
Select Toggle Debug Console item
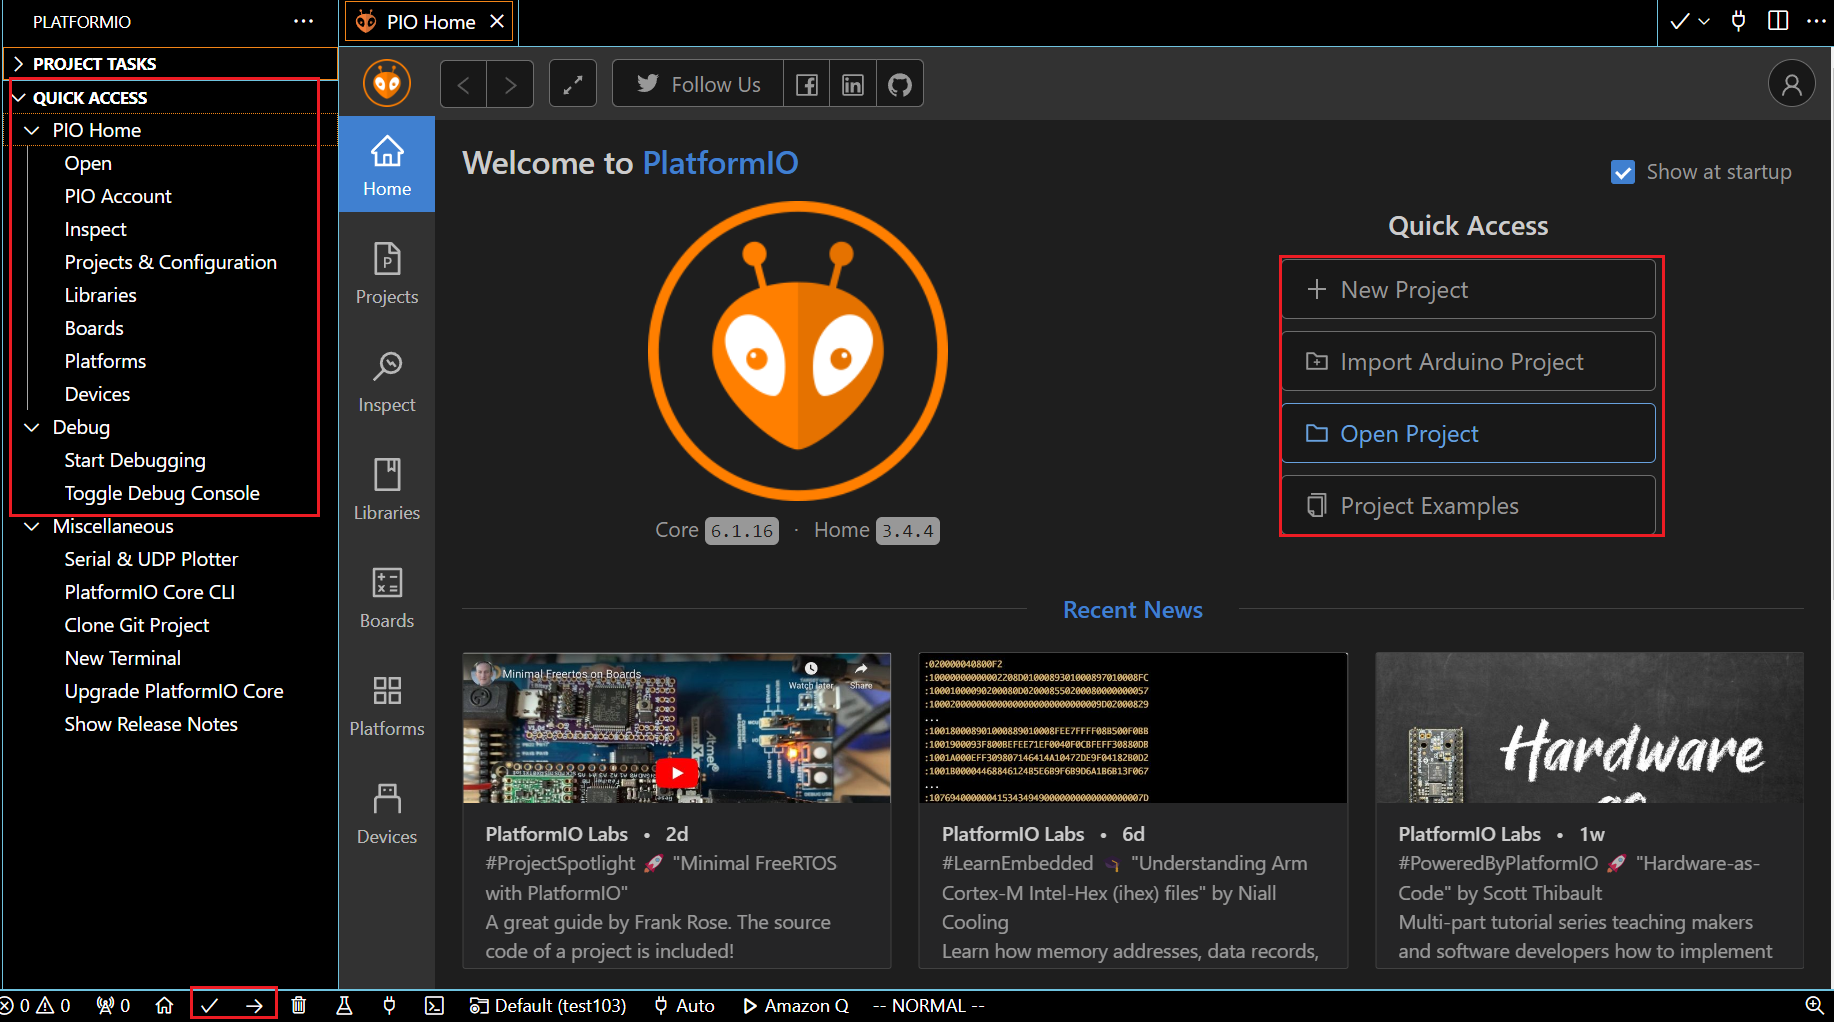pos(162,493)
